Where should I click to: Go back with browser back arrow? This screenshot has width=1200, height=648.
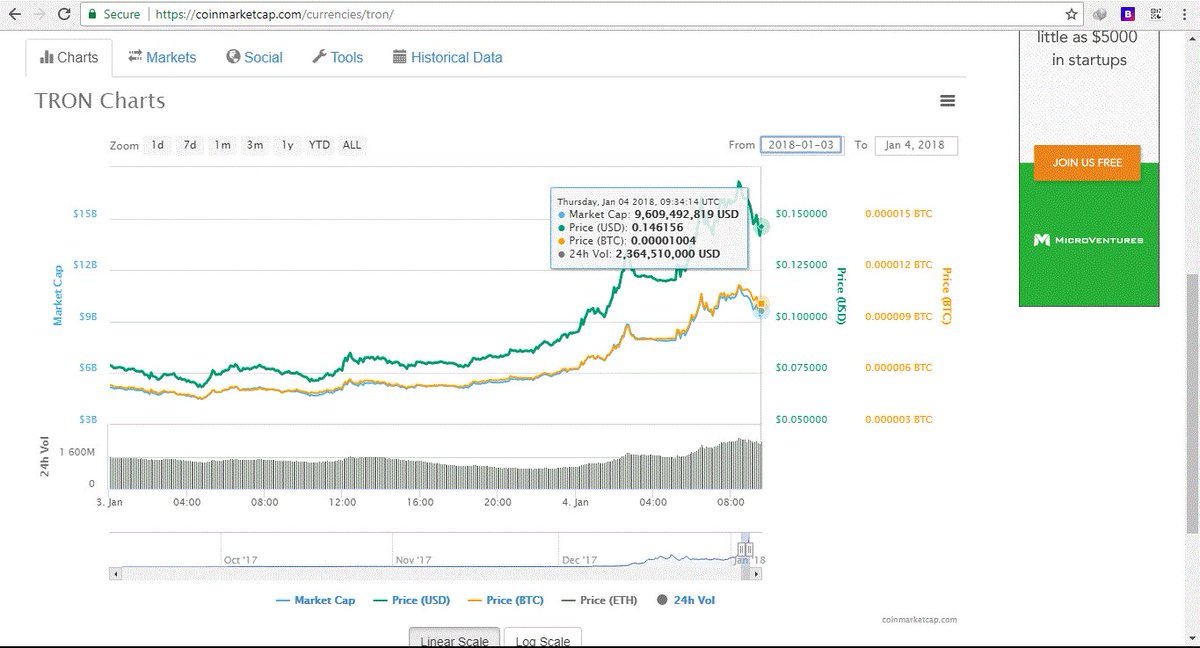(14, 14)
